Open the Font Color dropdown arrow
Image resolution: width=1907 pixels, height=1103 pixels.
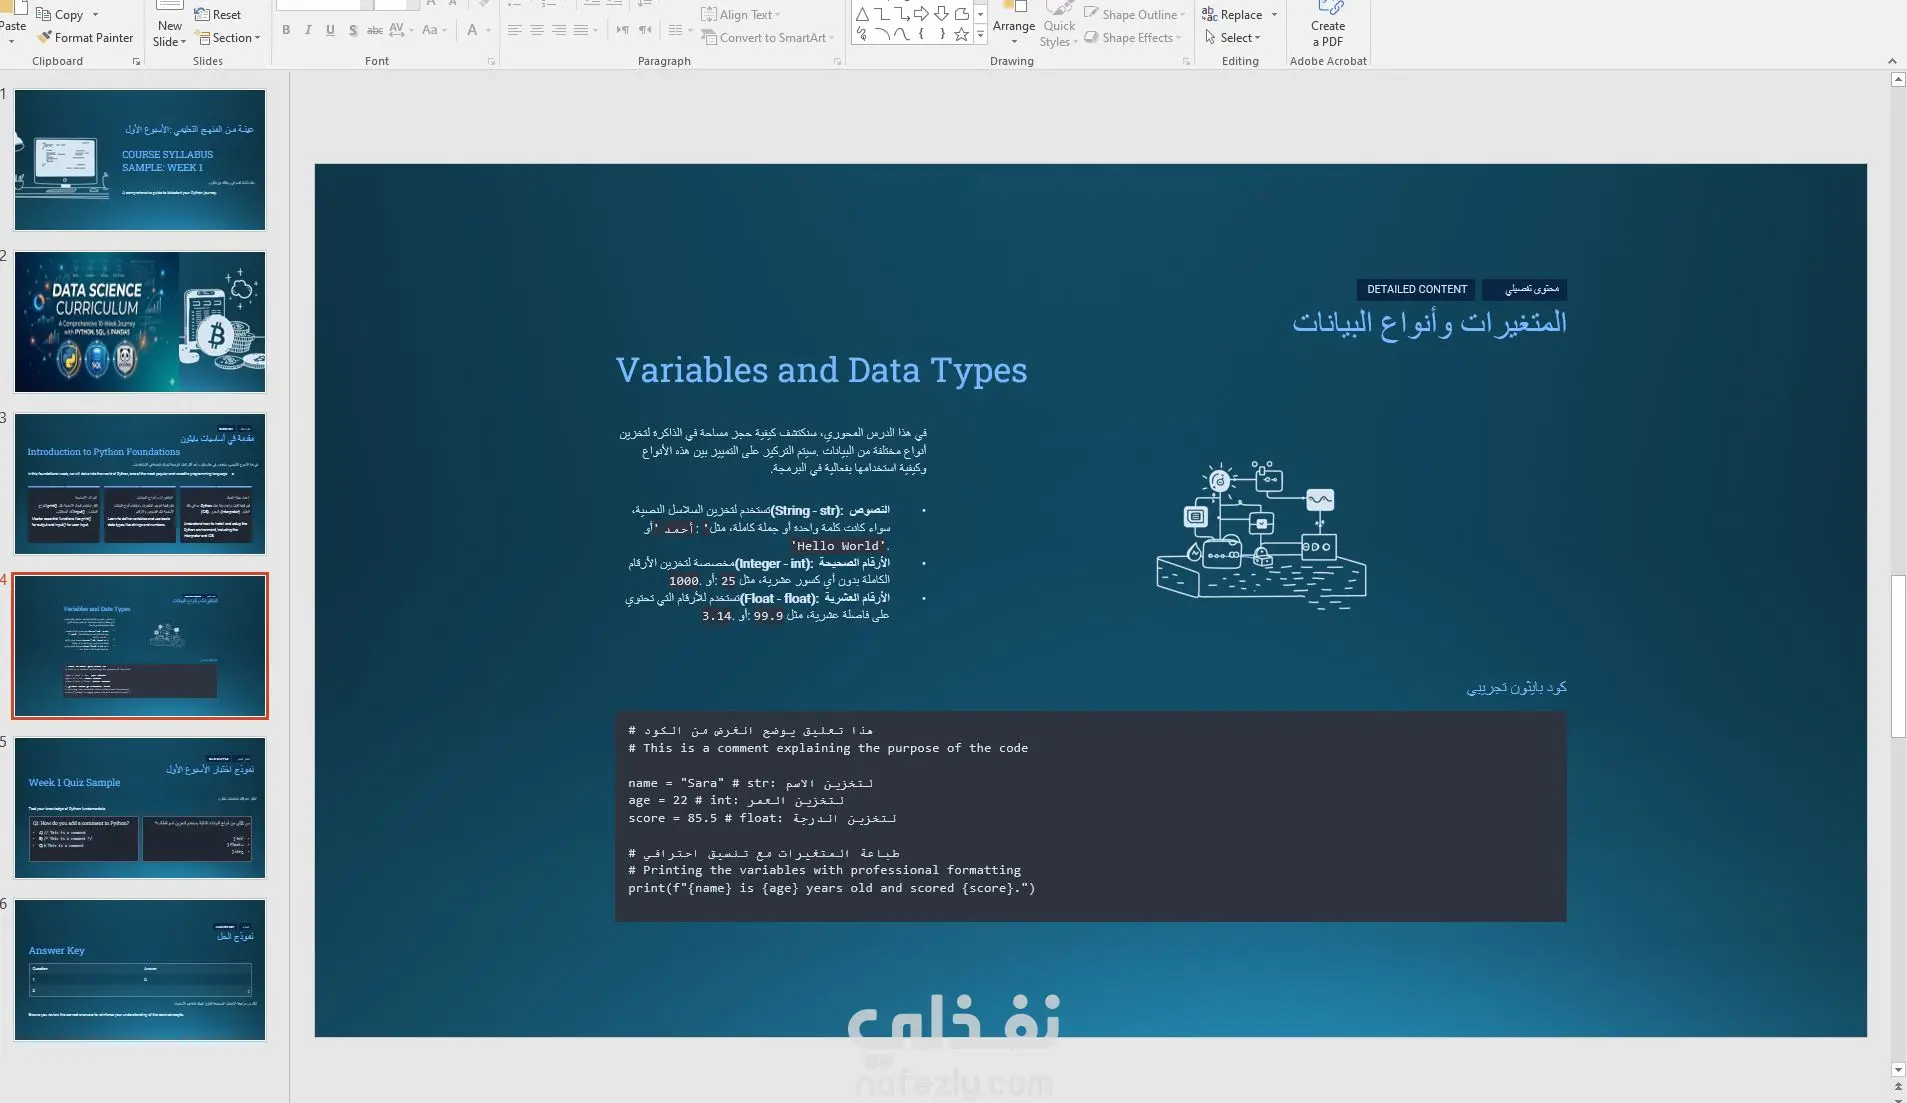[488, 30]
